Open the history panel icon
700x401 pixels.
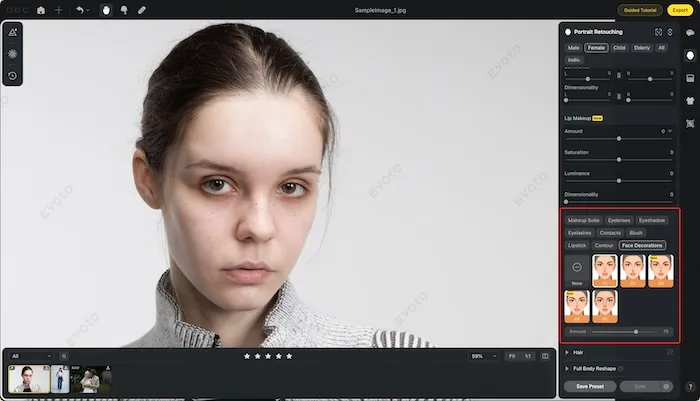[13, 75]
